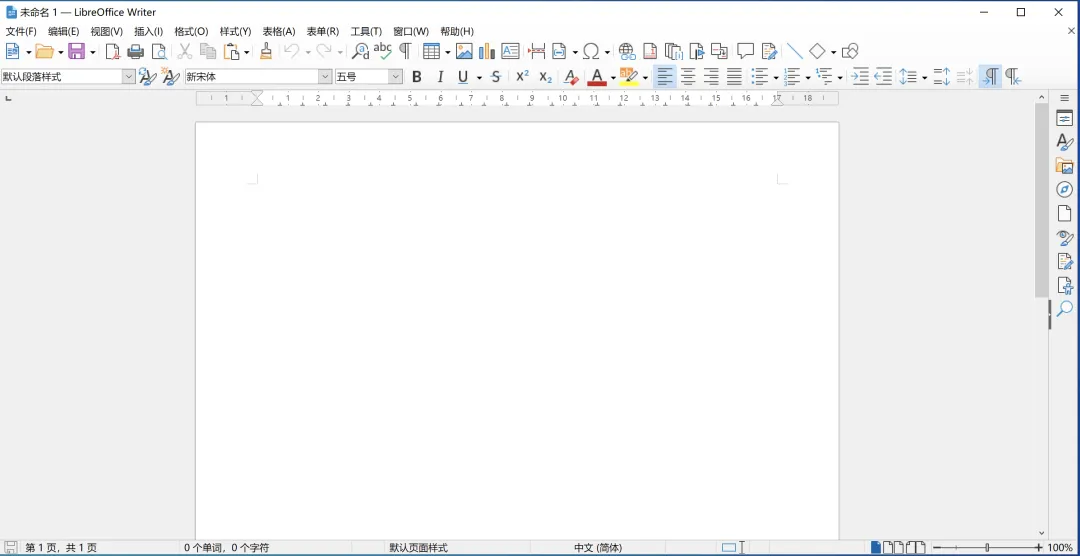Open the font color dropdown arrow
Screen dimensions: 1080x556
613,77
